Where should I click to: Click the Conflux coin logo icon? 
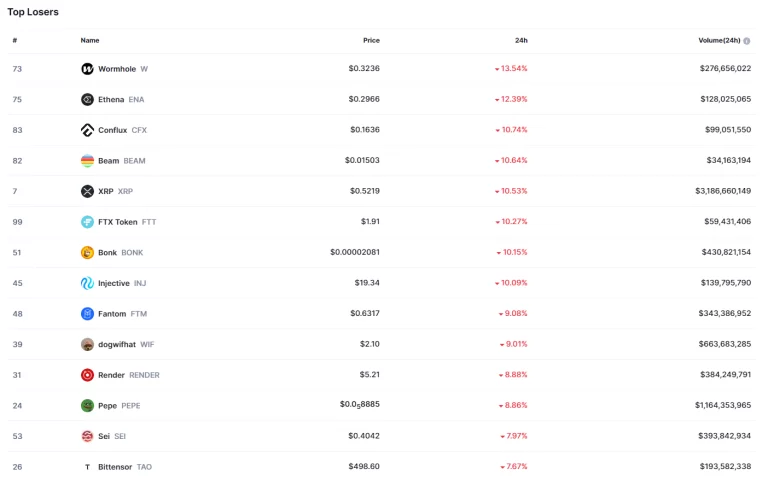pos(87,130)
